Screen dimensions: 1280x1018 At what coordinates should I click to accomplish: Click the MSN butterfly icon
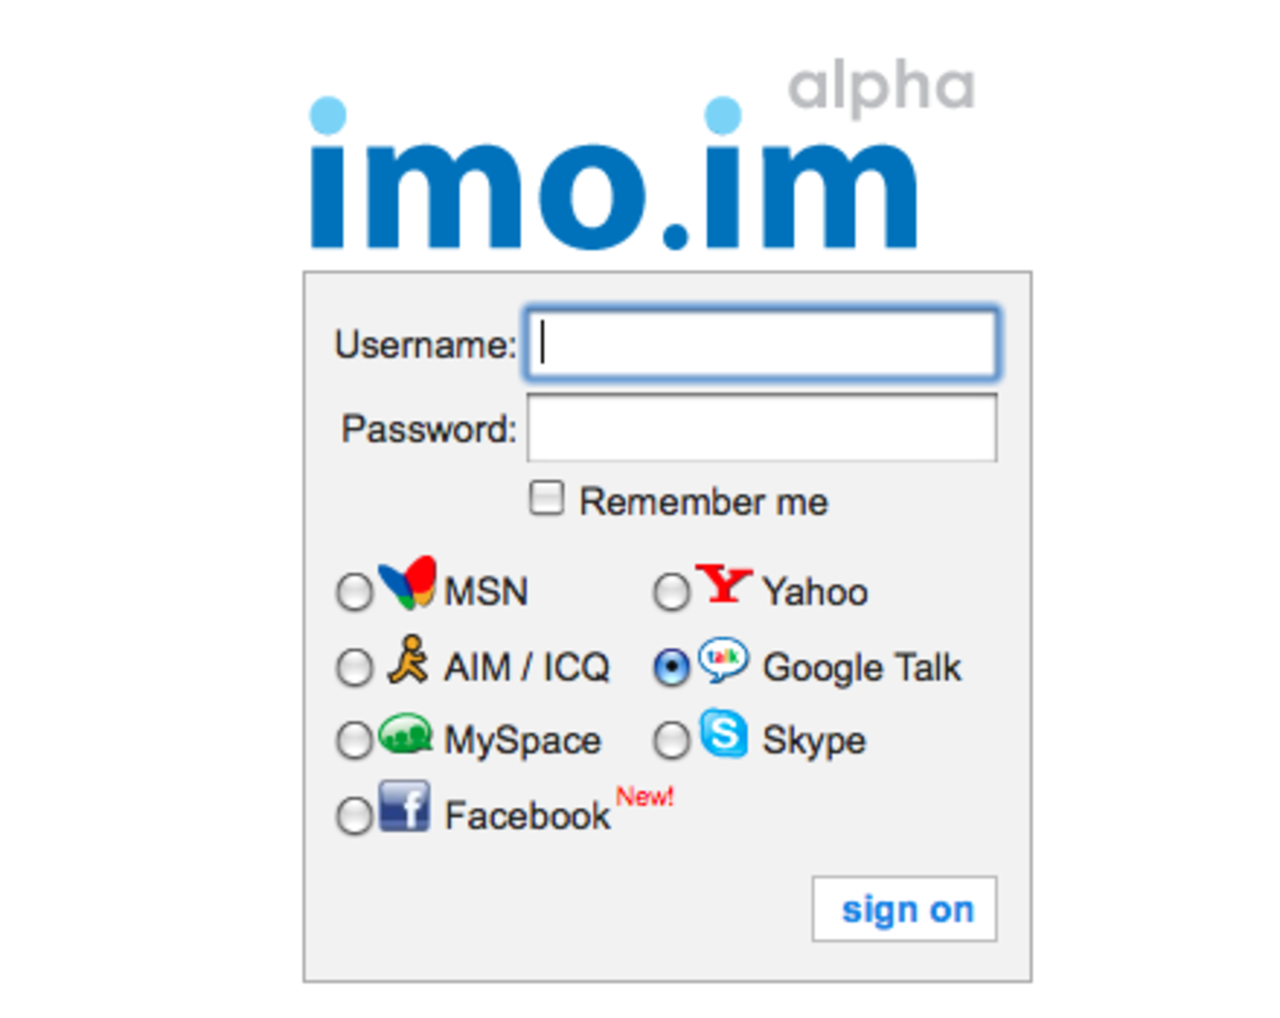(x=407, y=582)
